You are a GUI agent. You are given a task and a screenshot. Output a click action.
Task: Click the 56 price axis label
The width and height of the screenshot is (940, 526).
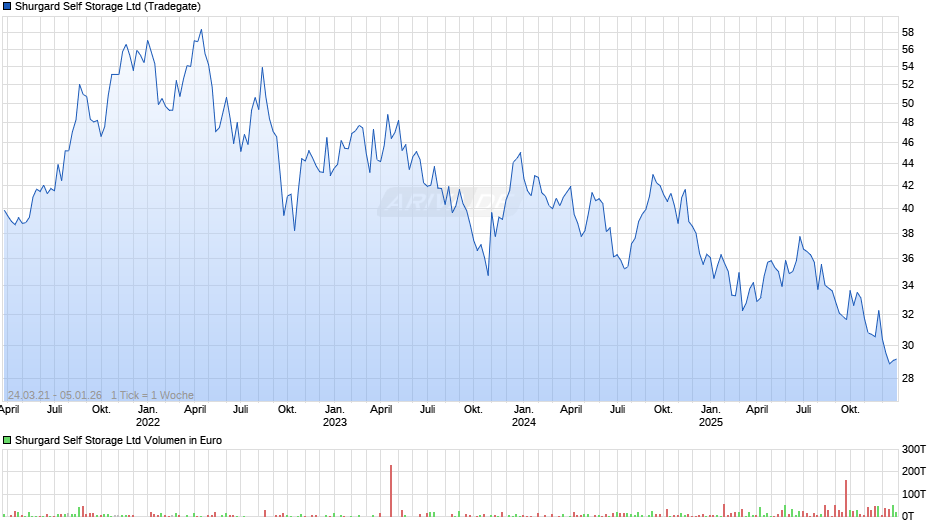tap(908, 49)
